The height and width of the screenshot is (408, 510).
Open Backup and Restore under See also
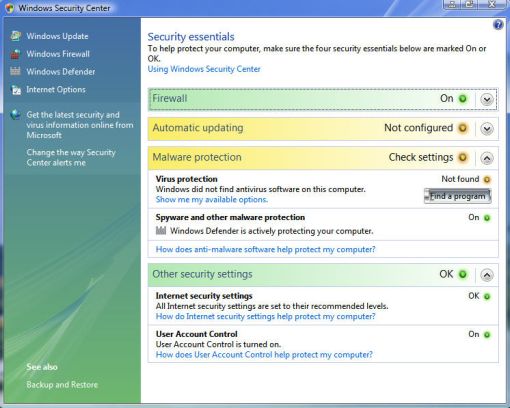[x=62, y=385]
